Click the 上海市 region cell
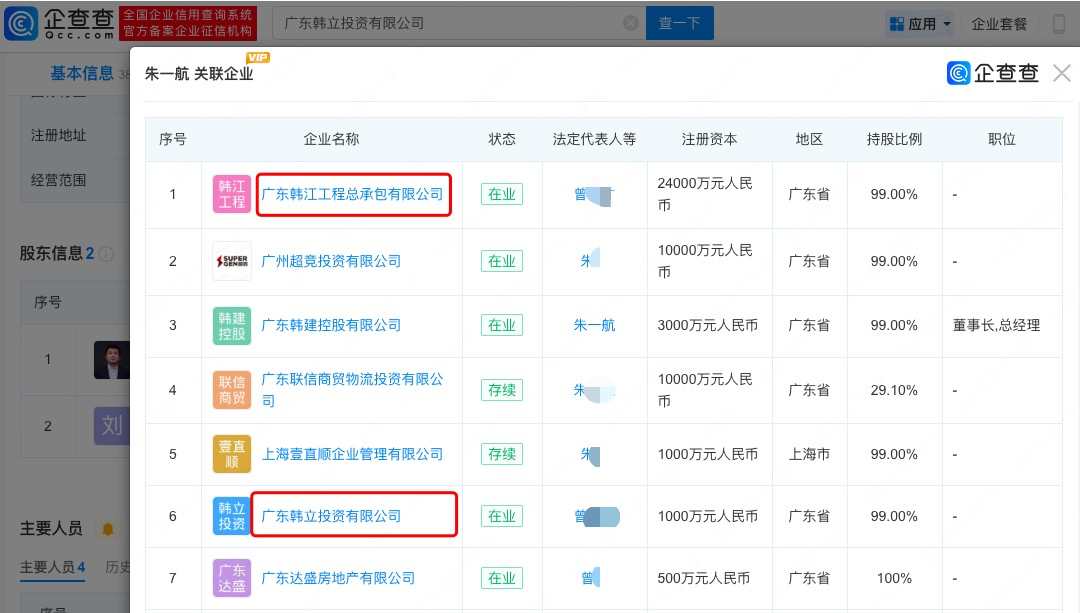Image resolution: width=1080 pixels, height=613 pixels. (x=809, y=454)
